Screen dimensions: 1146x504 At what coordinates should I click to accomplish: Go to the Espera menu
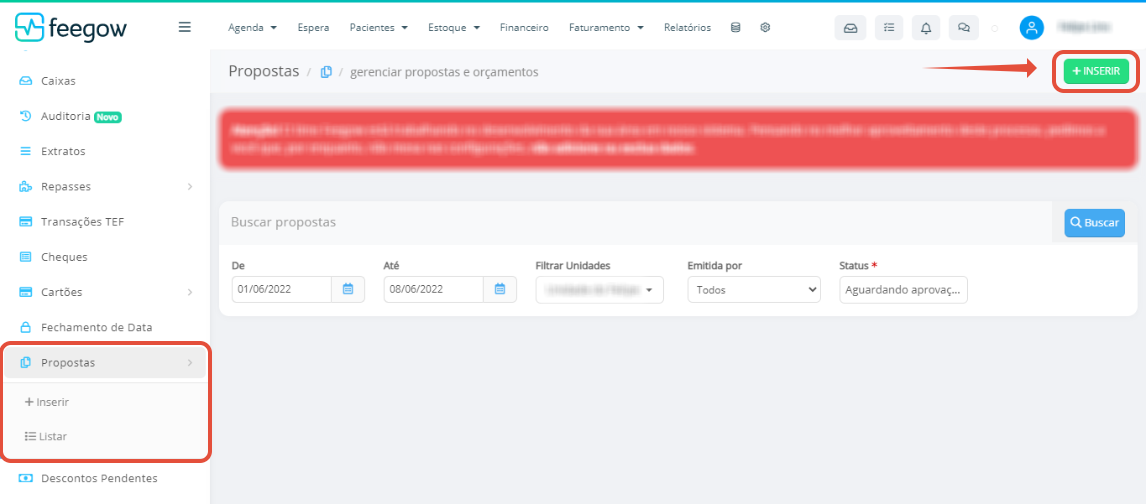point(314,28)
